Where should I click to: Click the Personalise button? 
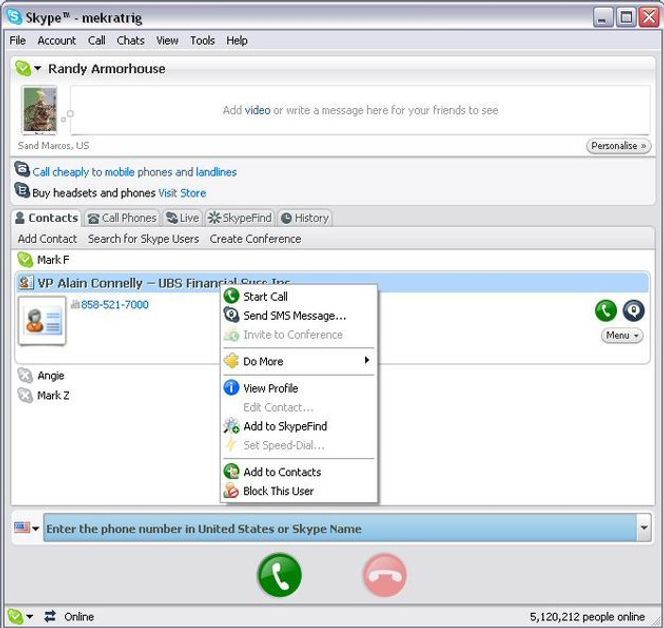click(x=618, y=146)
